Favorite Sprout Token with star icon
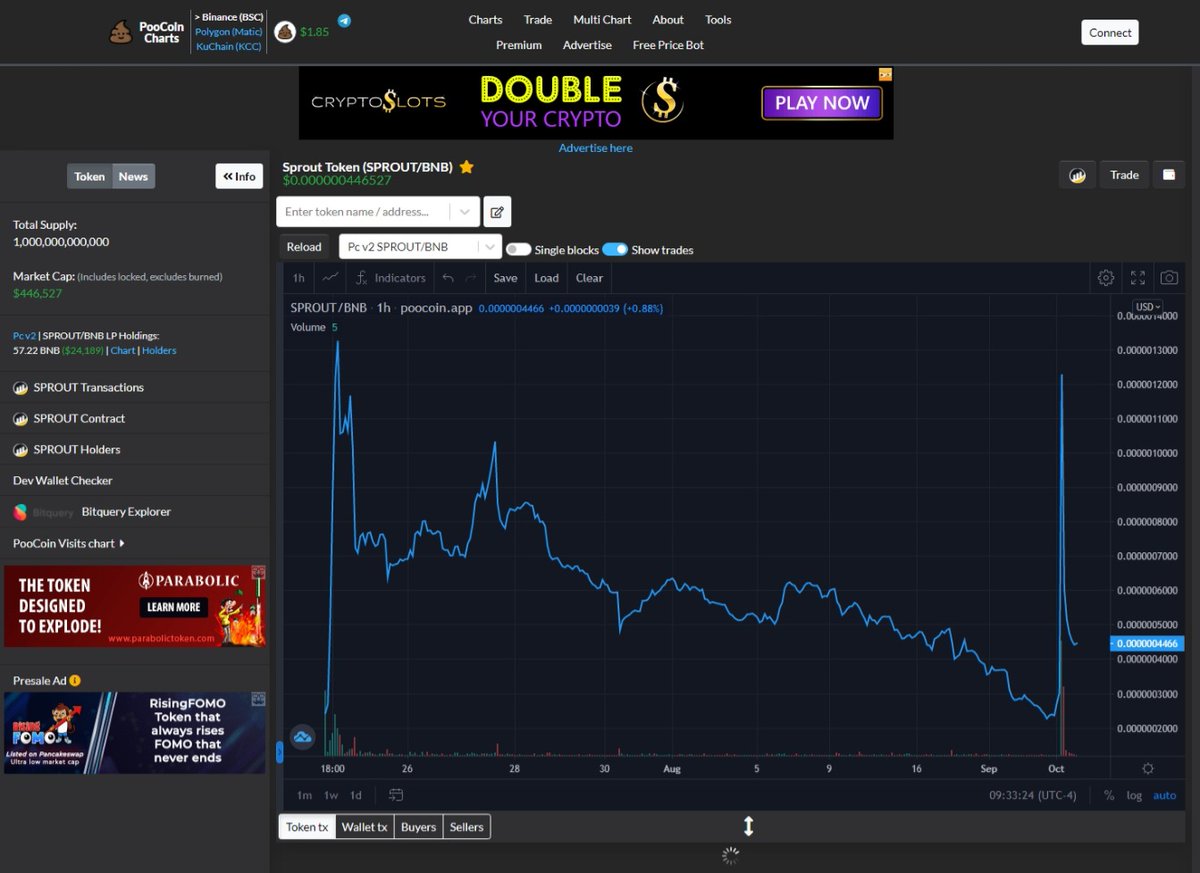 click(x=466, y=167)
